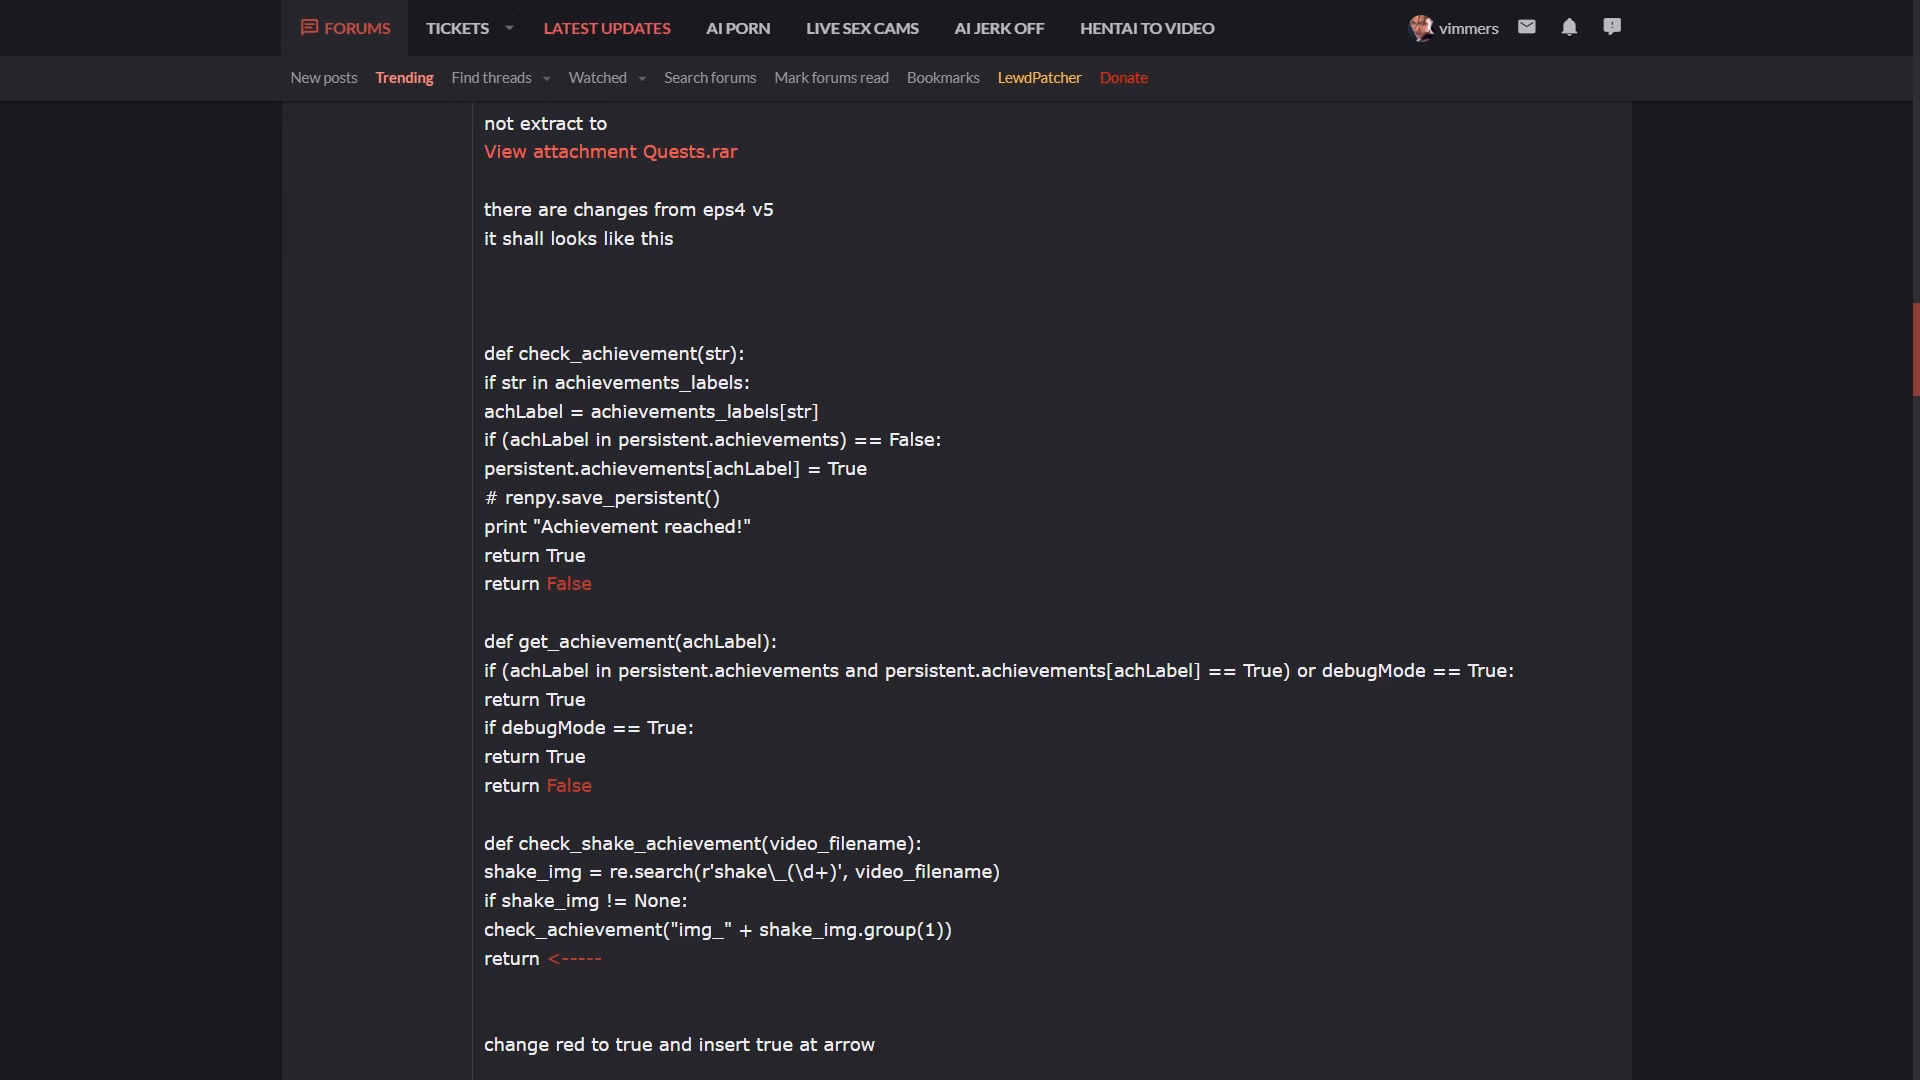Expand the Tickets dropdown arrow

point(509,28)
